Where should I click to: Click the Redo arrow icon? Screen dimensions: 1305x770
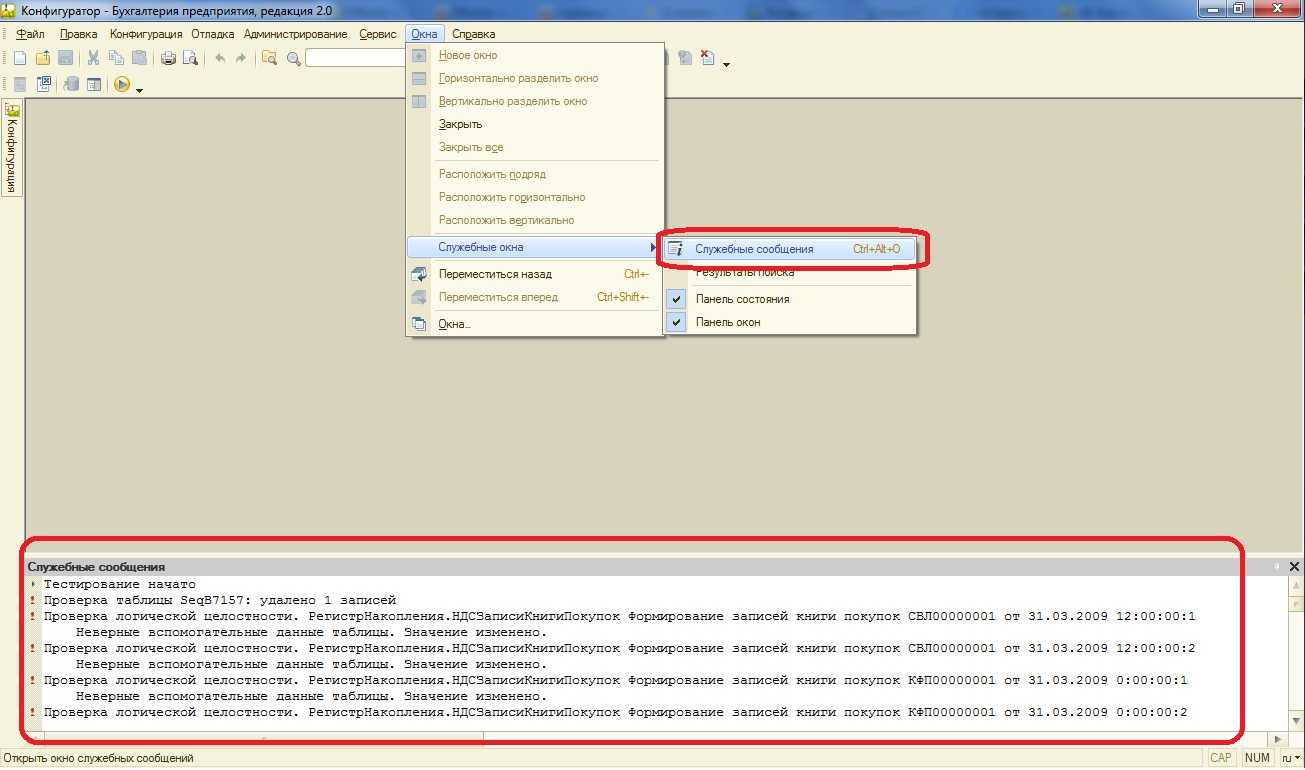[241, 58]
